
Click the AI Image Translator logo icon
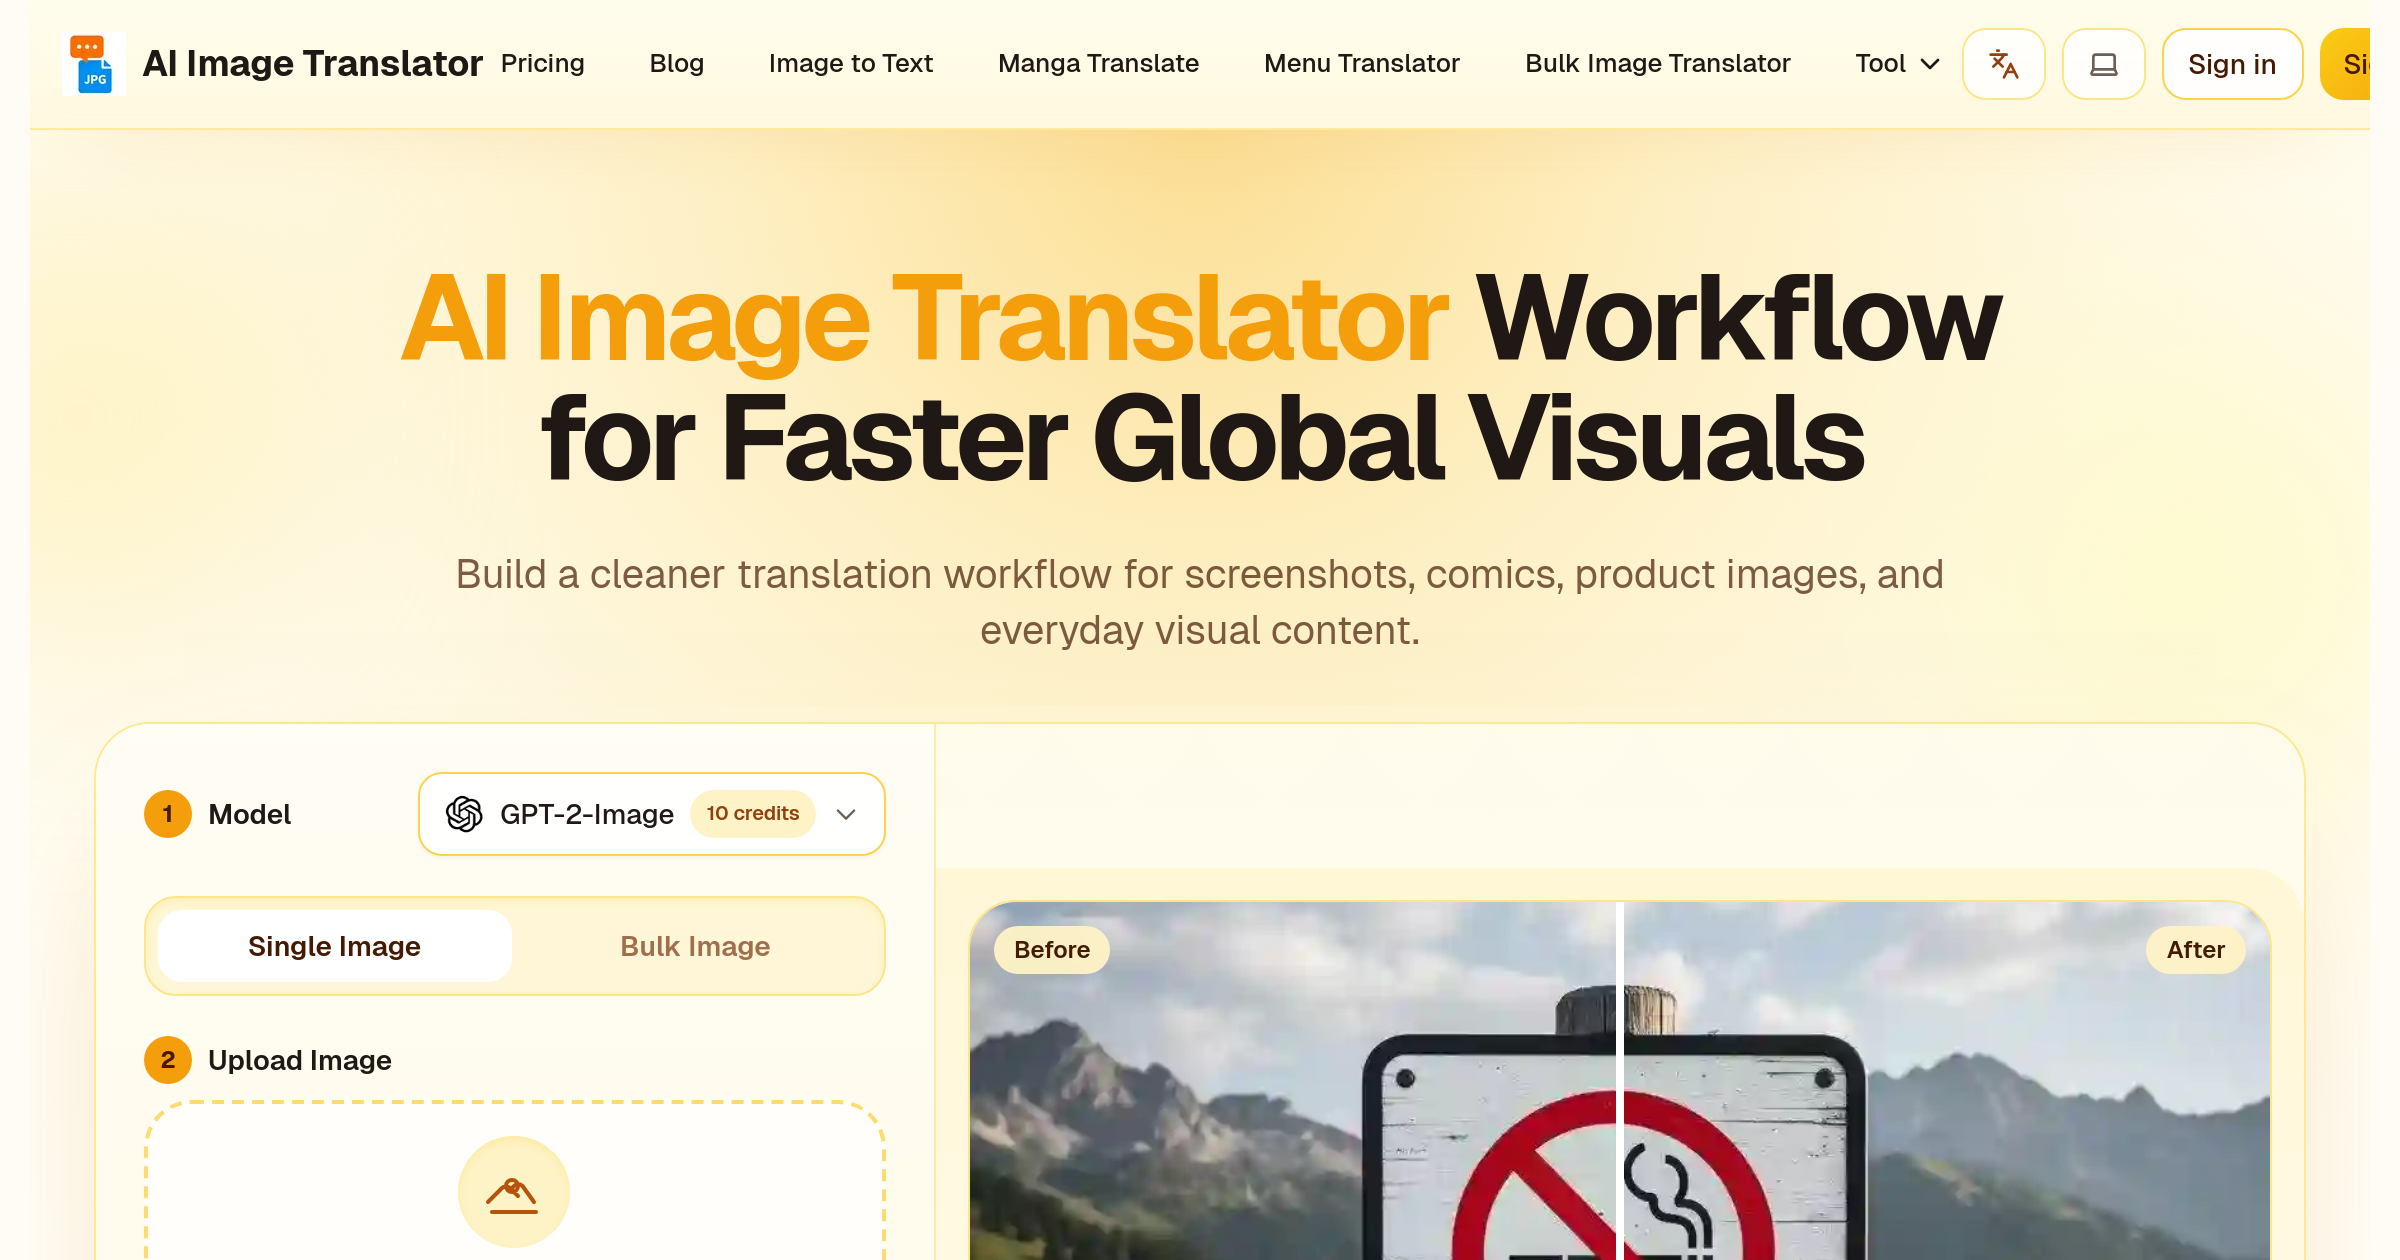(93, 64)
